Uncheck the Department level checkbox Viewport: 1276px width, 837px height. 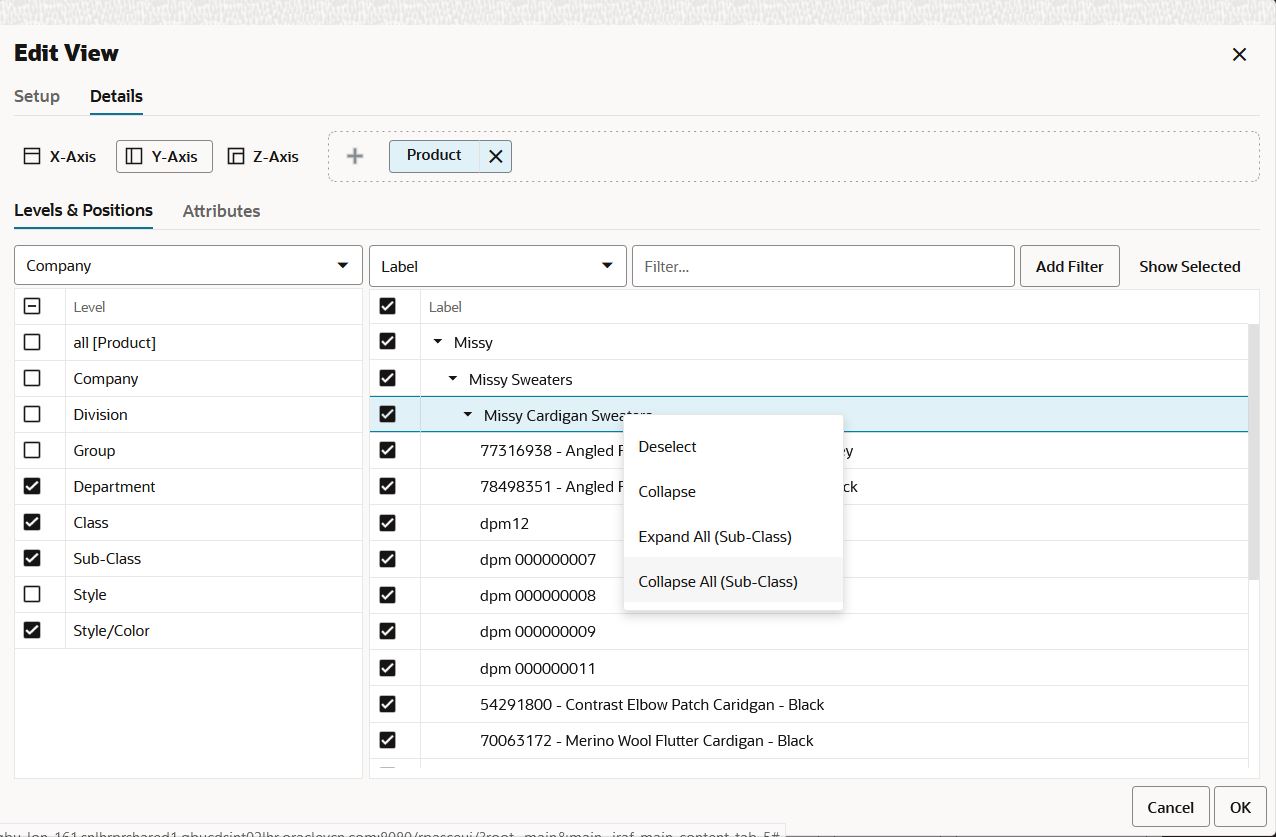tap(32, 486)
